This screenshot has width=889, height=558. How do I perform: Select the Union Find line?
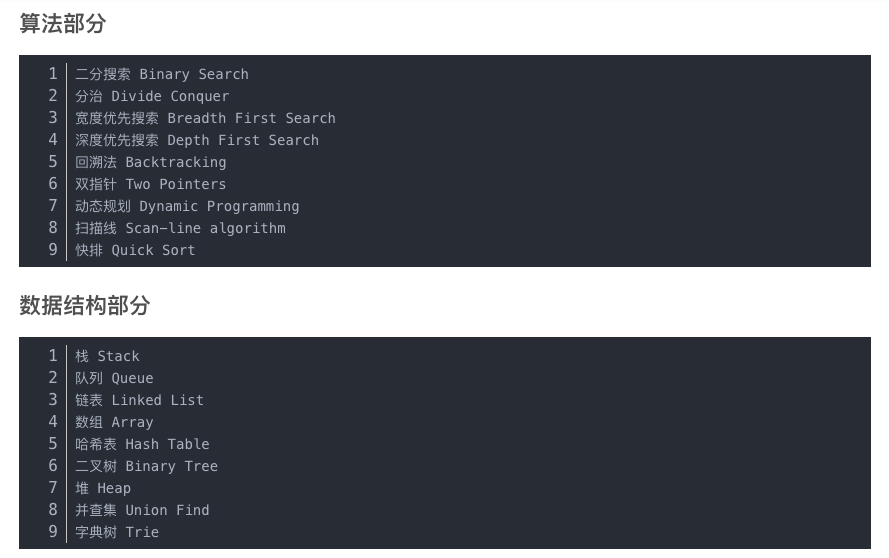tap(142, 510)
